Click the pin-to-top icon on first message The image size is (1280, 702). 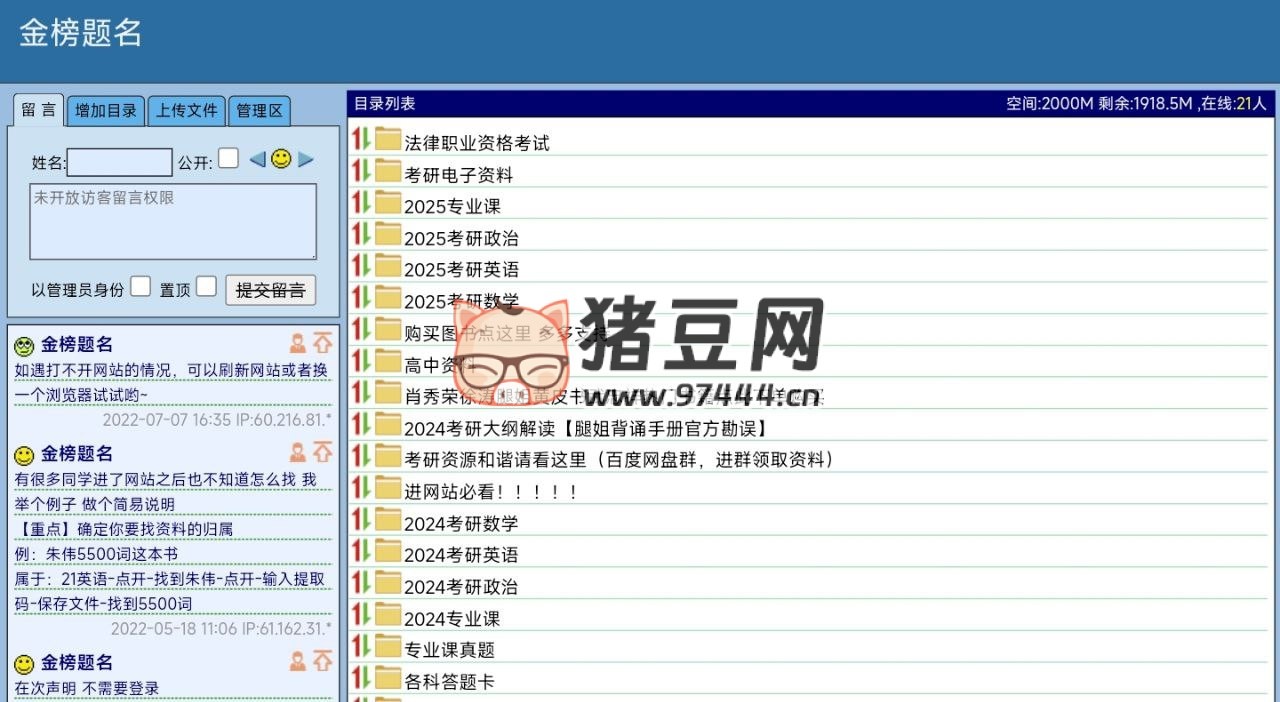323,342
